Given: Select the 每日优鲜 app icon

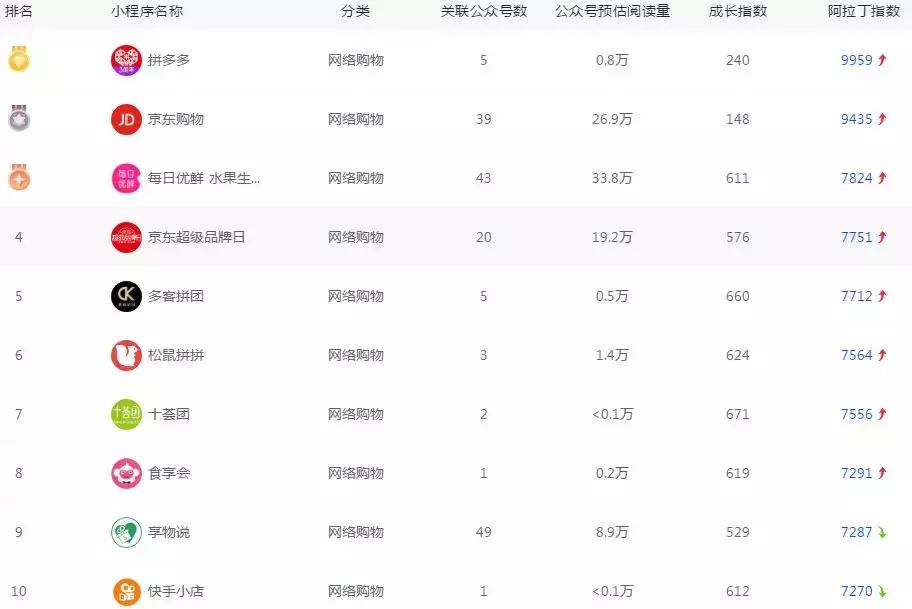Looking at the screenshot, I should point(126,178).
